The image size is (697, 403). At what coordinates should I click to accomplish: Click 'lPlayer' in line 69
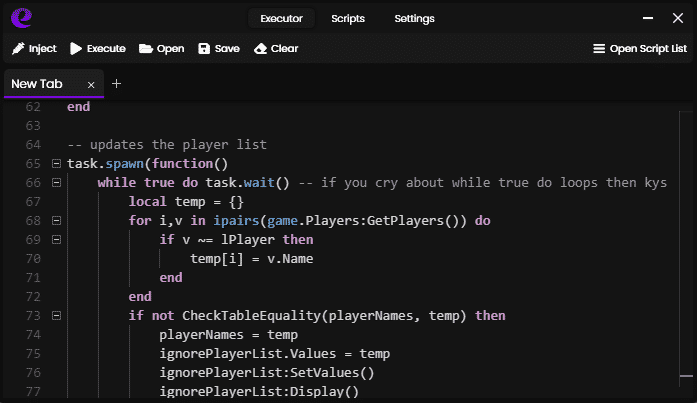248,240
